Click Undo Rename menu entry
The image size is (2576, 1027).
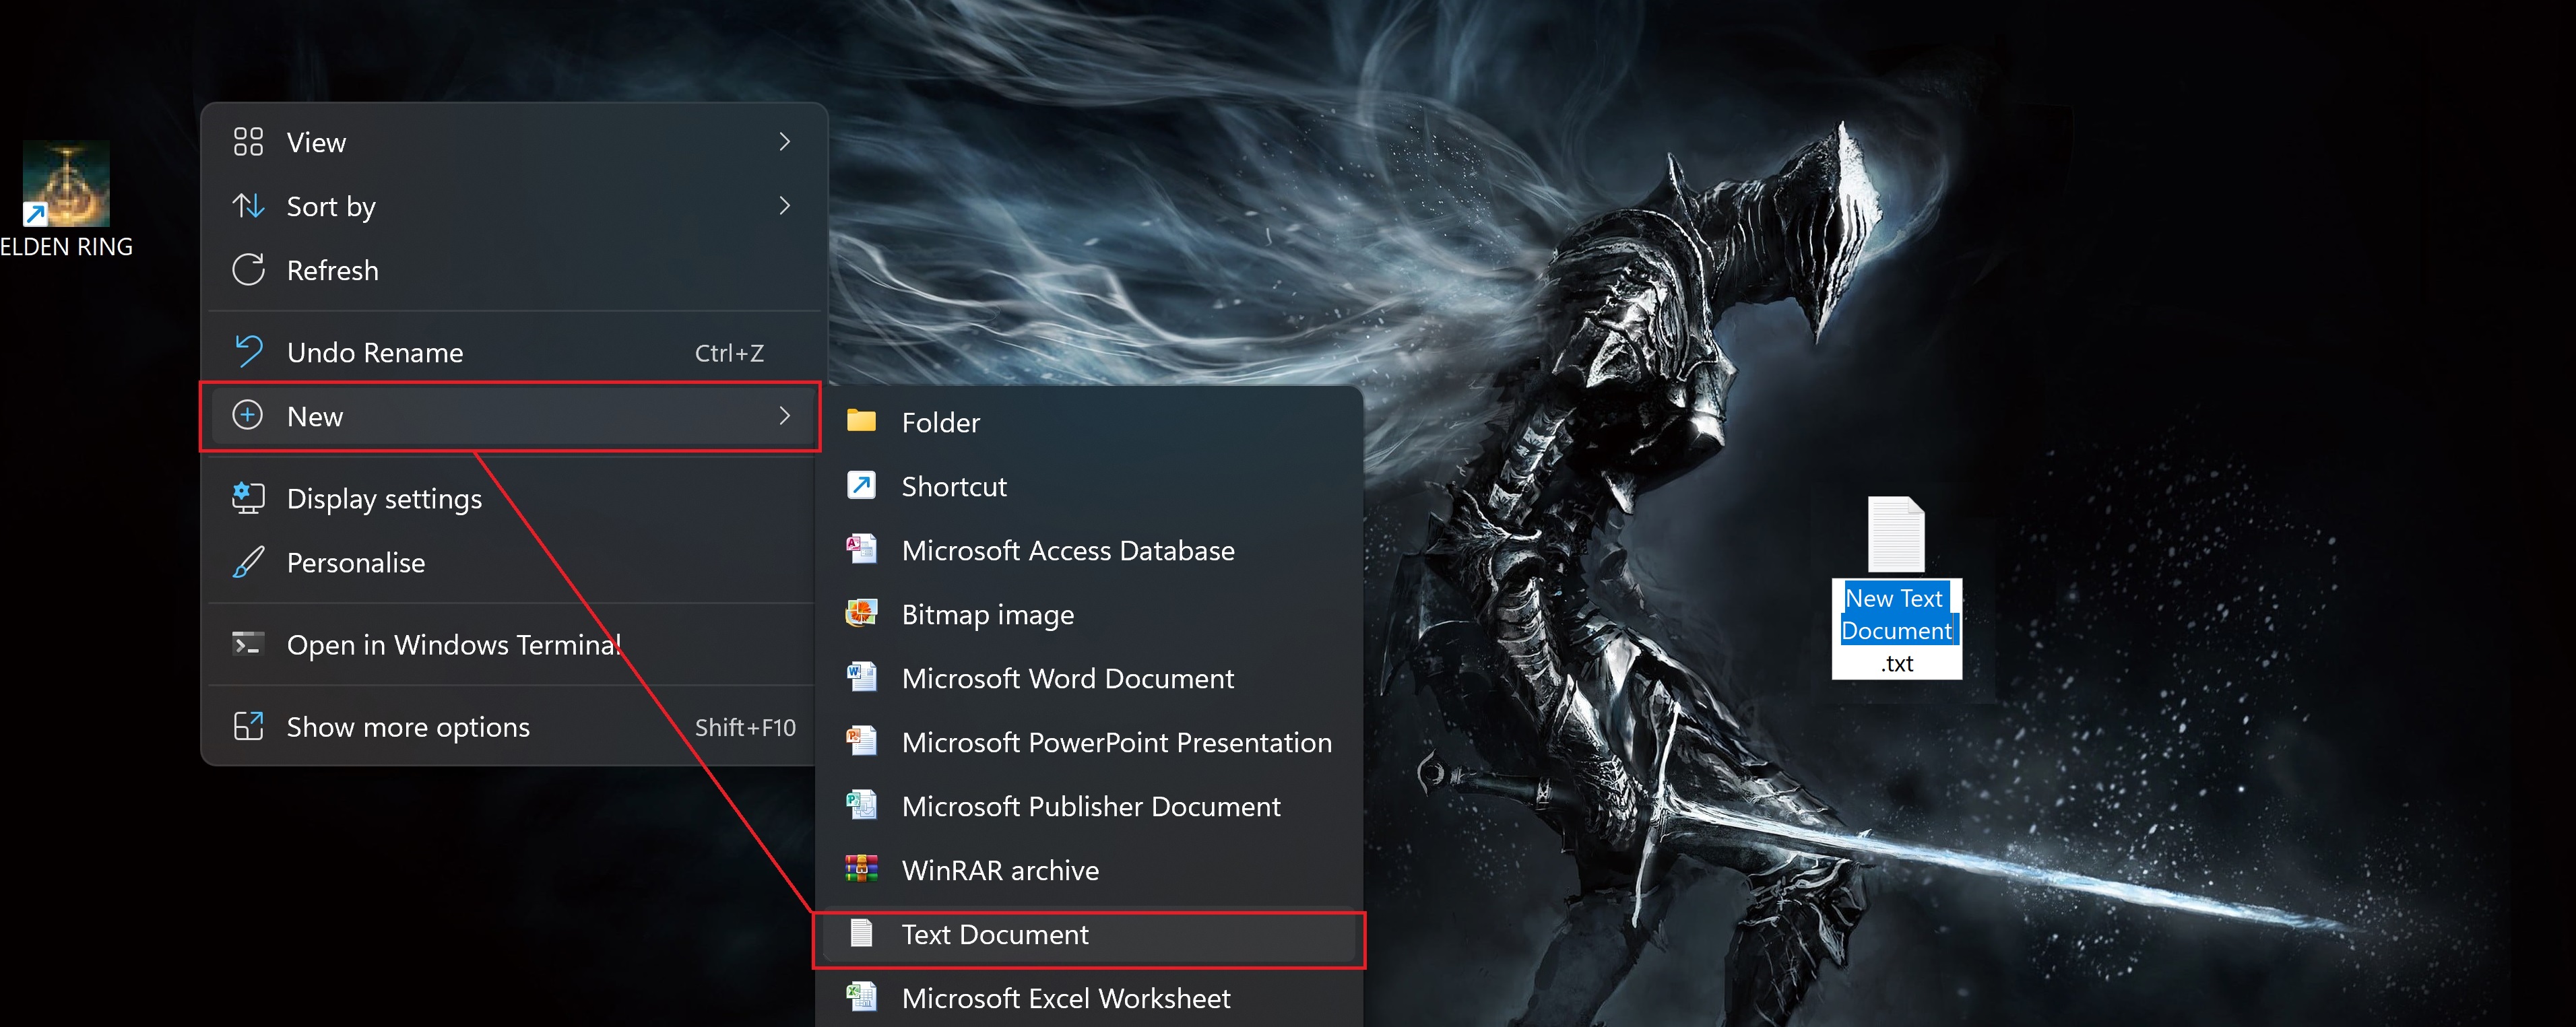point(375,352)
